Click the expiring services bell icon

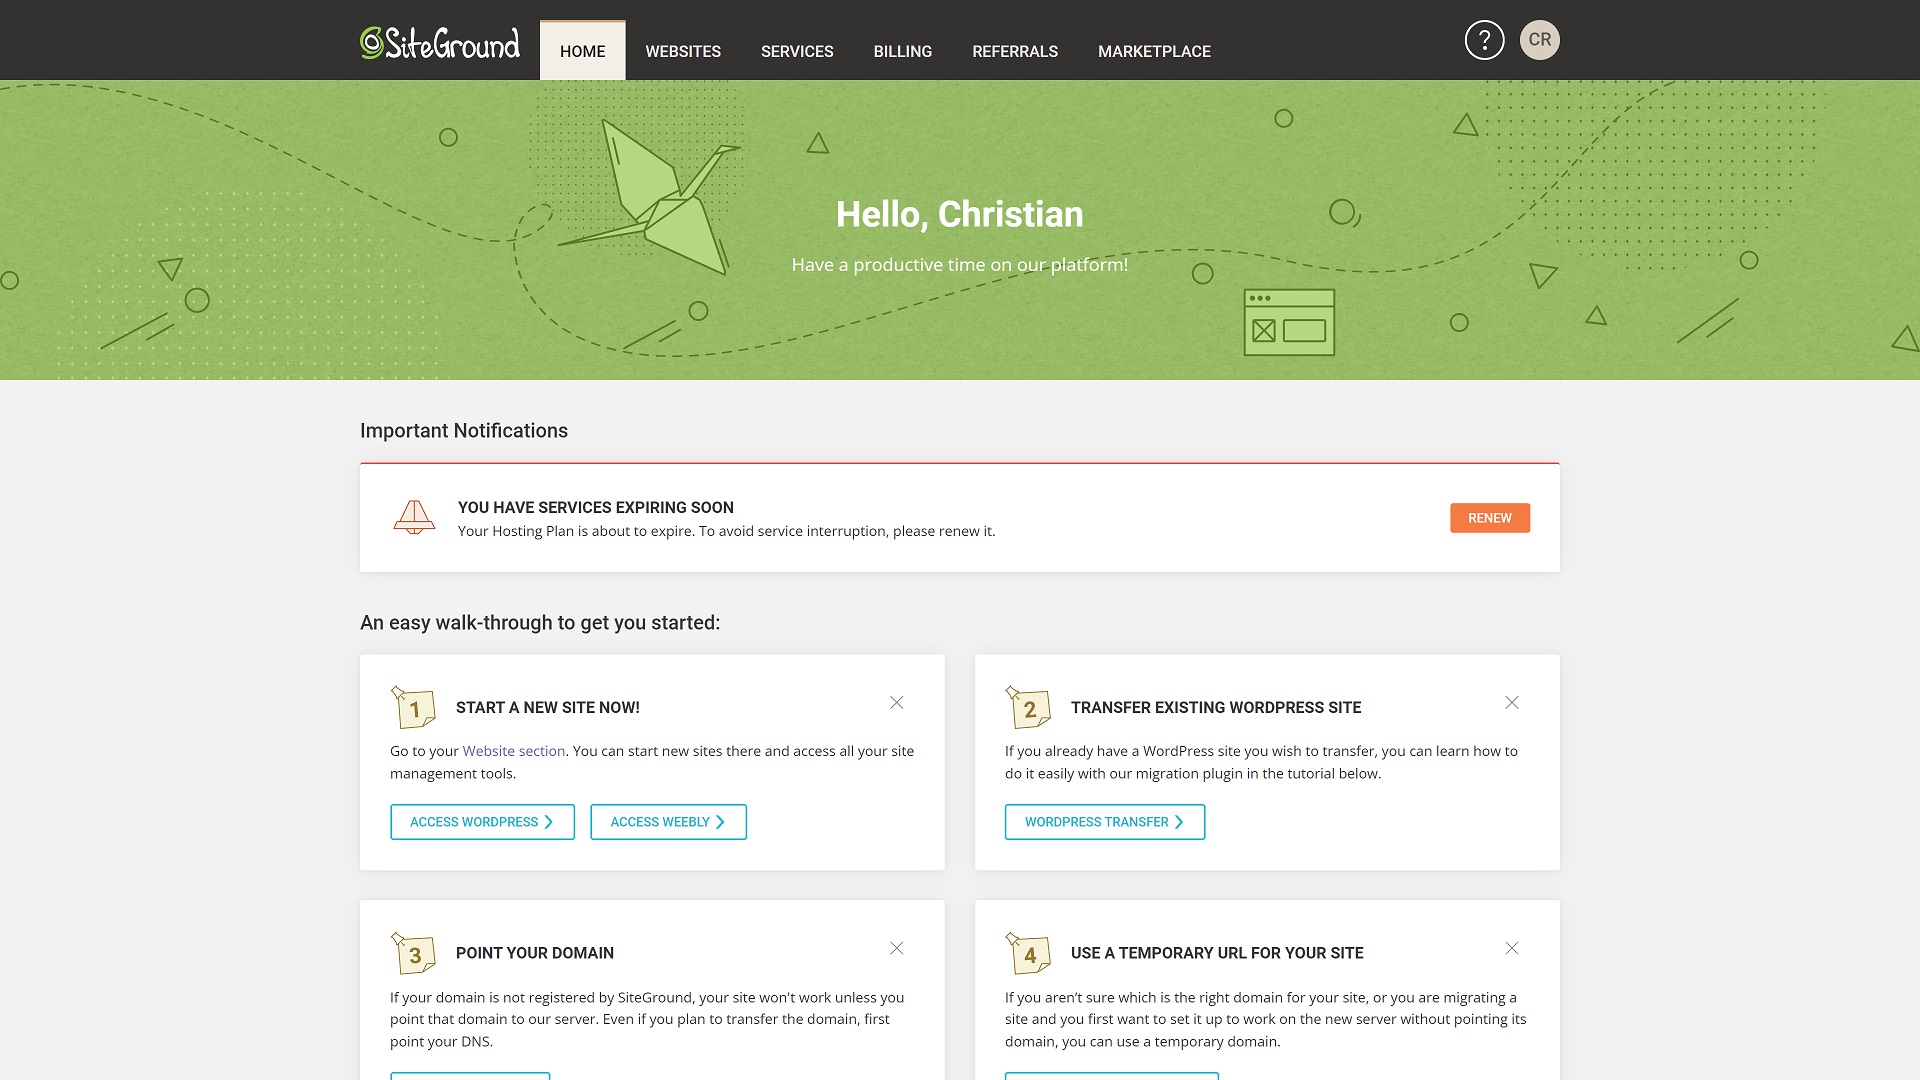[x=414, y=517]
